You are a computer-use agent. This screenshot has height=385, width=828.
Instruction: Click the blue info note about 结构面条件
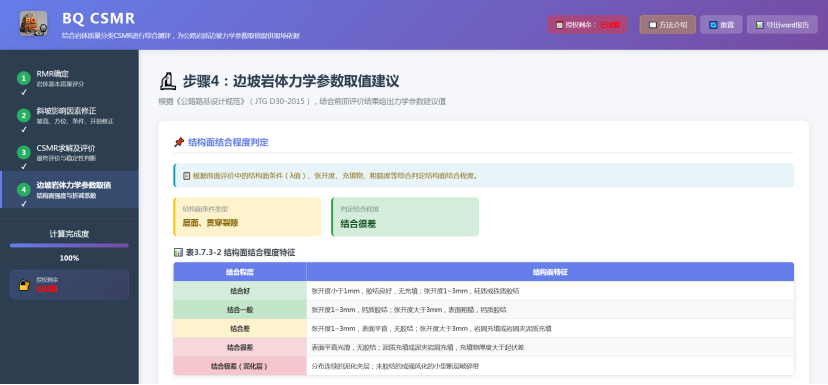[x=483, y=175]
